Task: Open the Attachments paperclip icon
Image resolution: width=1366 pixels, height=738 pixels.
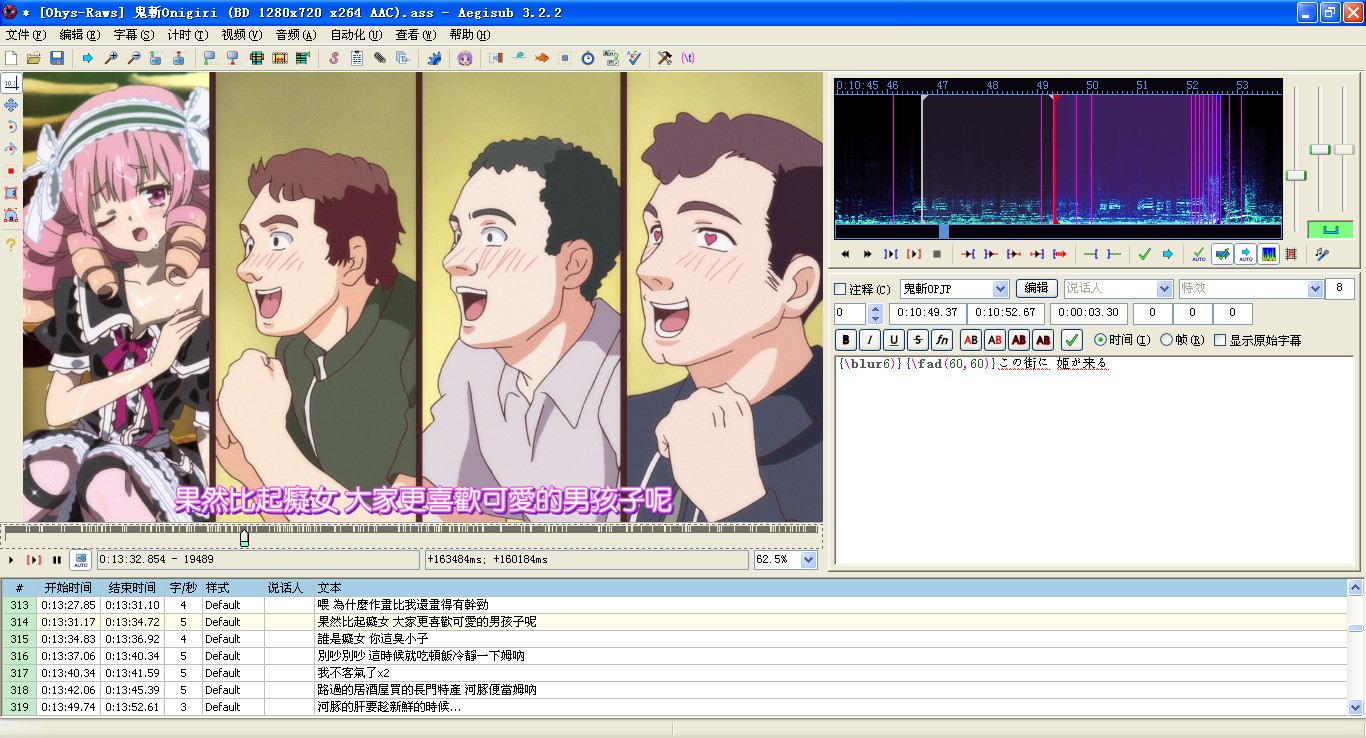Action: coord(380,58)
